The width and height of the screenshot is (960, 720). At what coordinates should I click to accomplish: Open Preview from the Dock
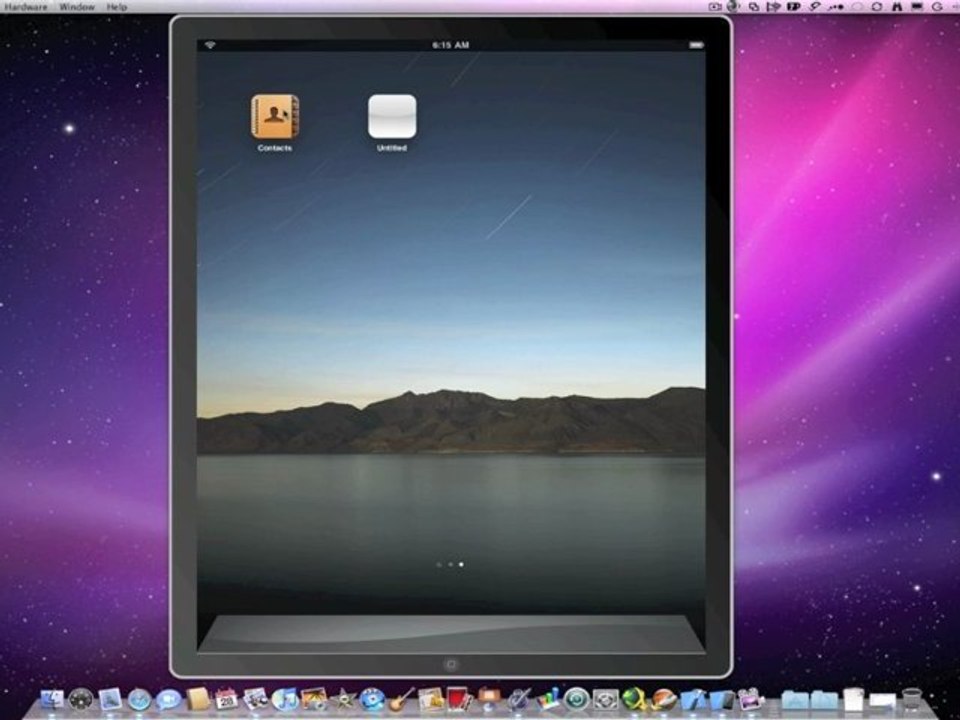(256, 699)
